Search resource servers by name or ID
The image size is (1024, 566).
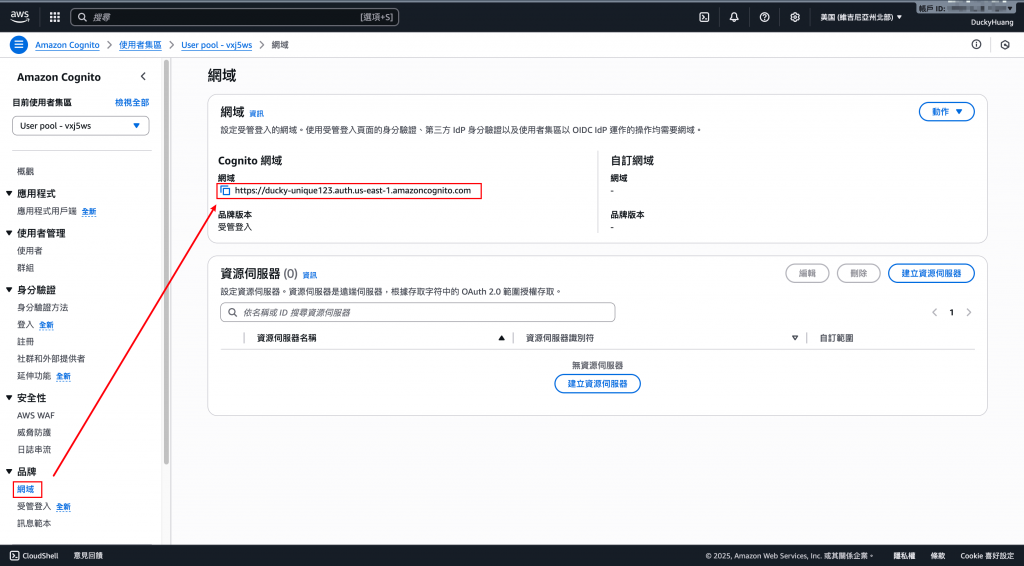point(417,313)
